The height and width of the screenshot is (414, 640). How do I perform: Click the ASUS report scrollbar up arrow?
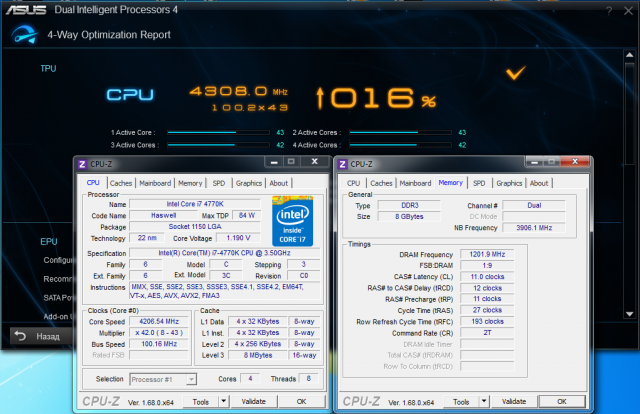(x=629, y=55)
